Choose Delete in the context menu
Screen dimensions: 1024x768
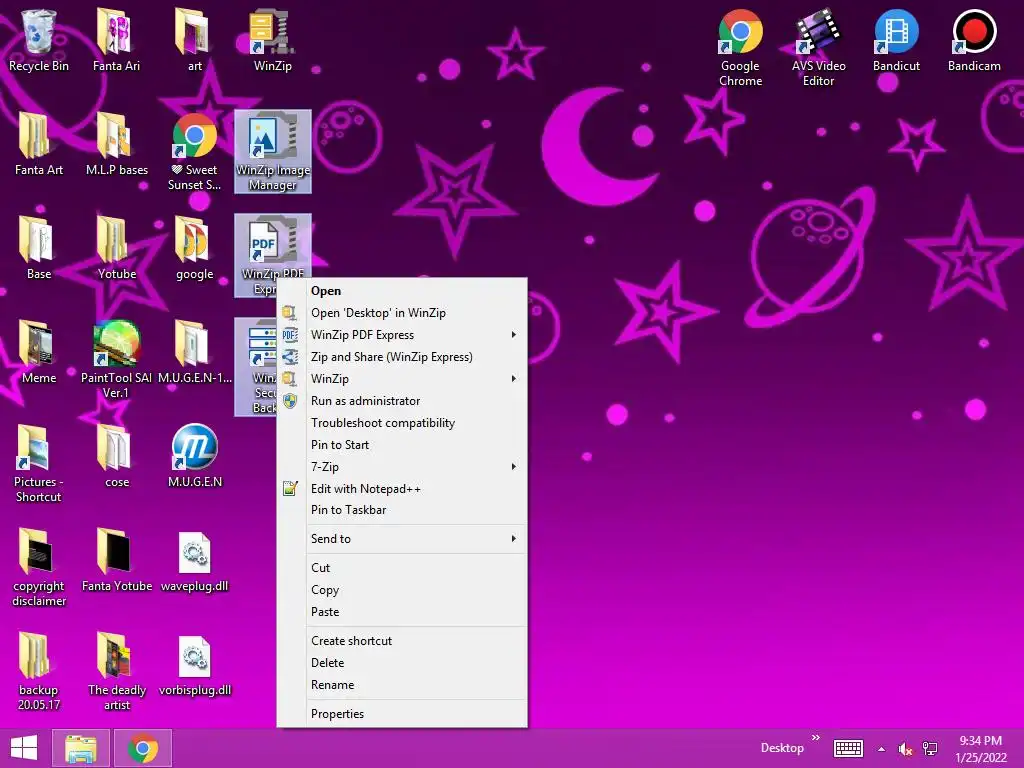click(402, 663)
